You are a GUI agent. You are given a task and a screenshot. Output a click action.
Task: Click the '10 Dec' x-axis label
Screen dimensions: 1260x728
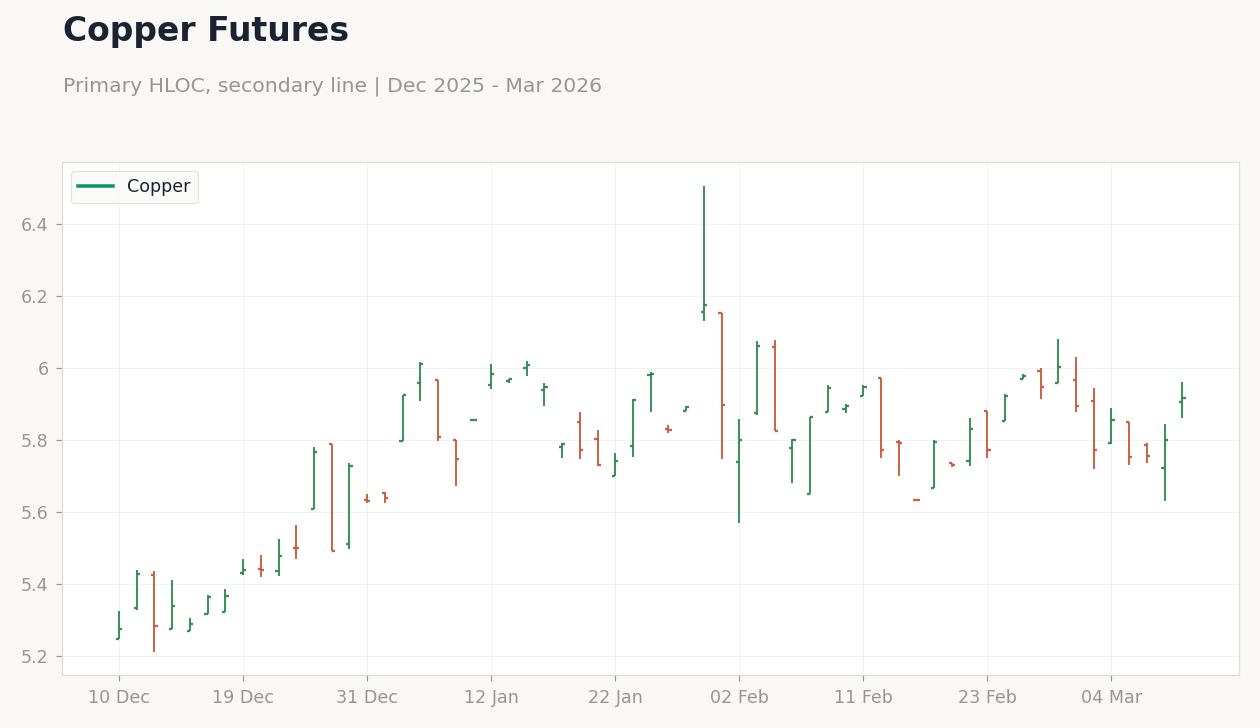119,698
